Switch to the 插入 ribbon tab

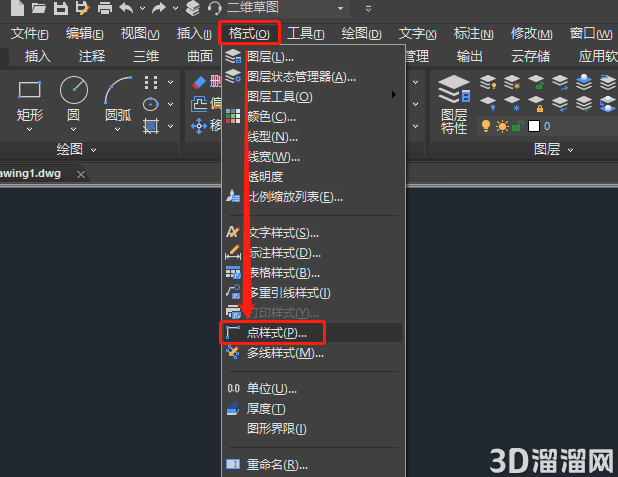38,56
